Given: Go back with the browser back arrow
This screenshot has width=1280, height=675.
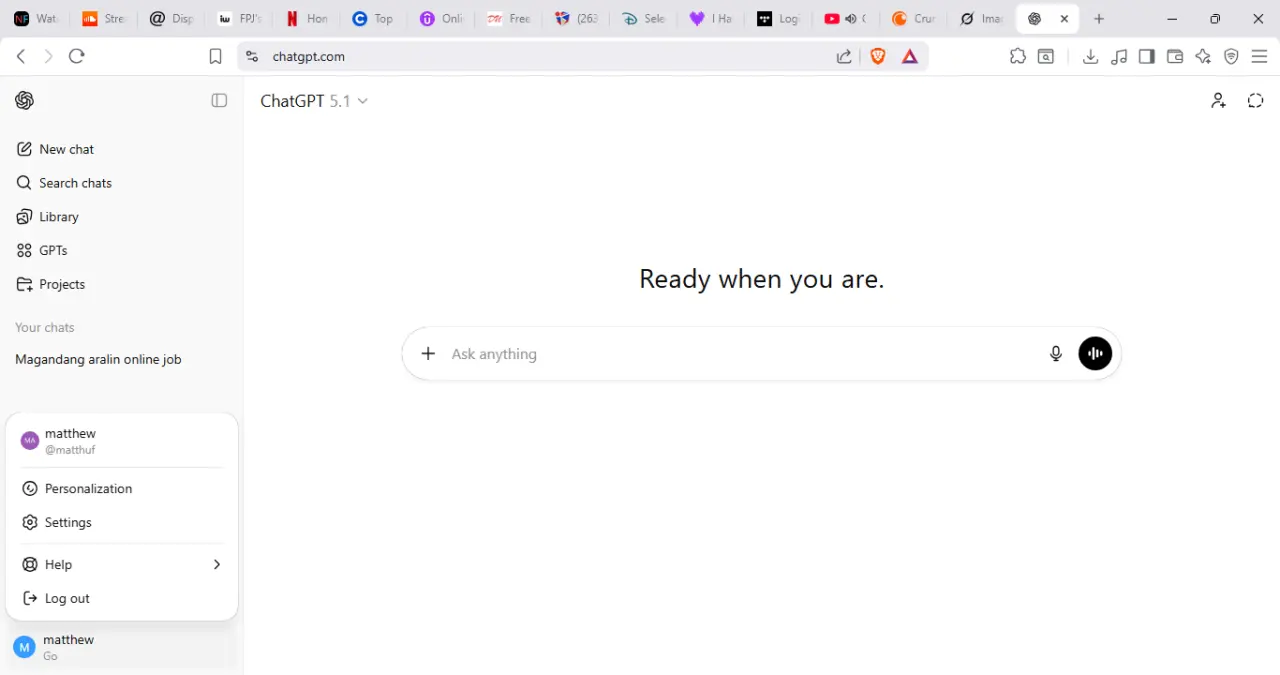Looking at the screenshot, I should 21,57.
